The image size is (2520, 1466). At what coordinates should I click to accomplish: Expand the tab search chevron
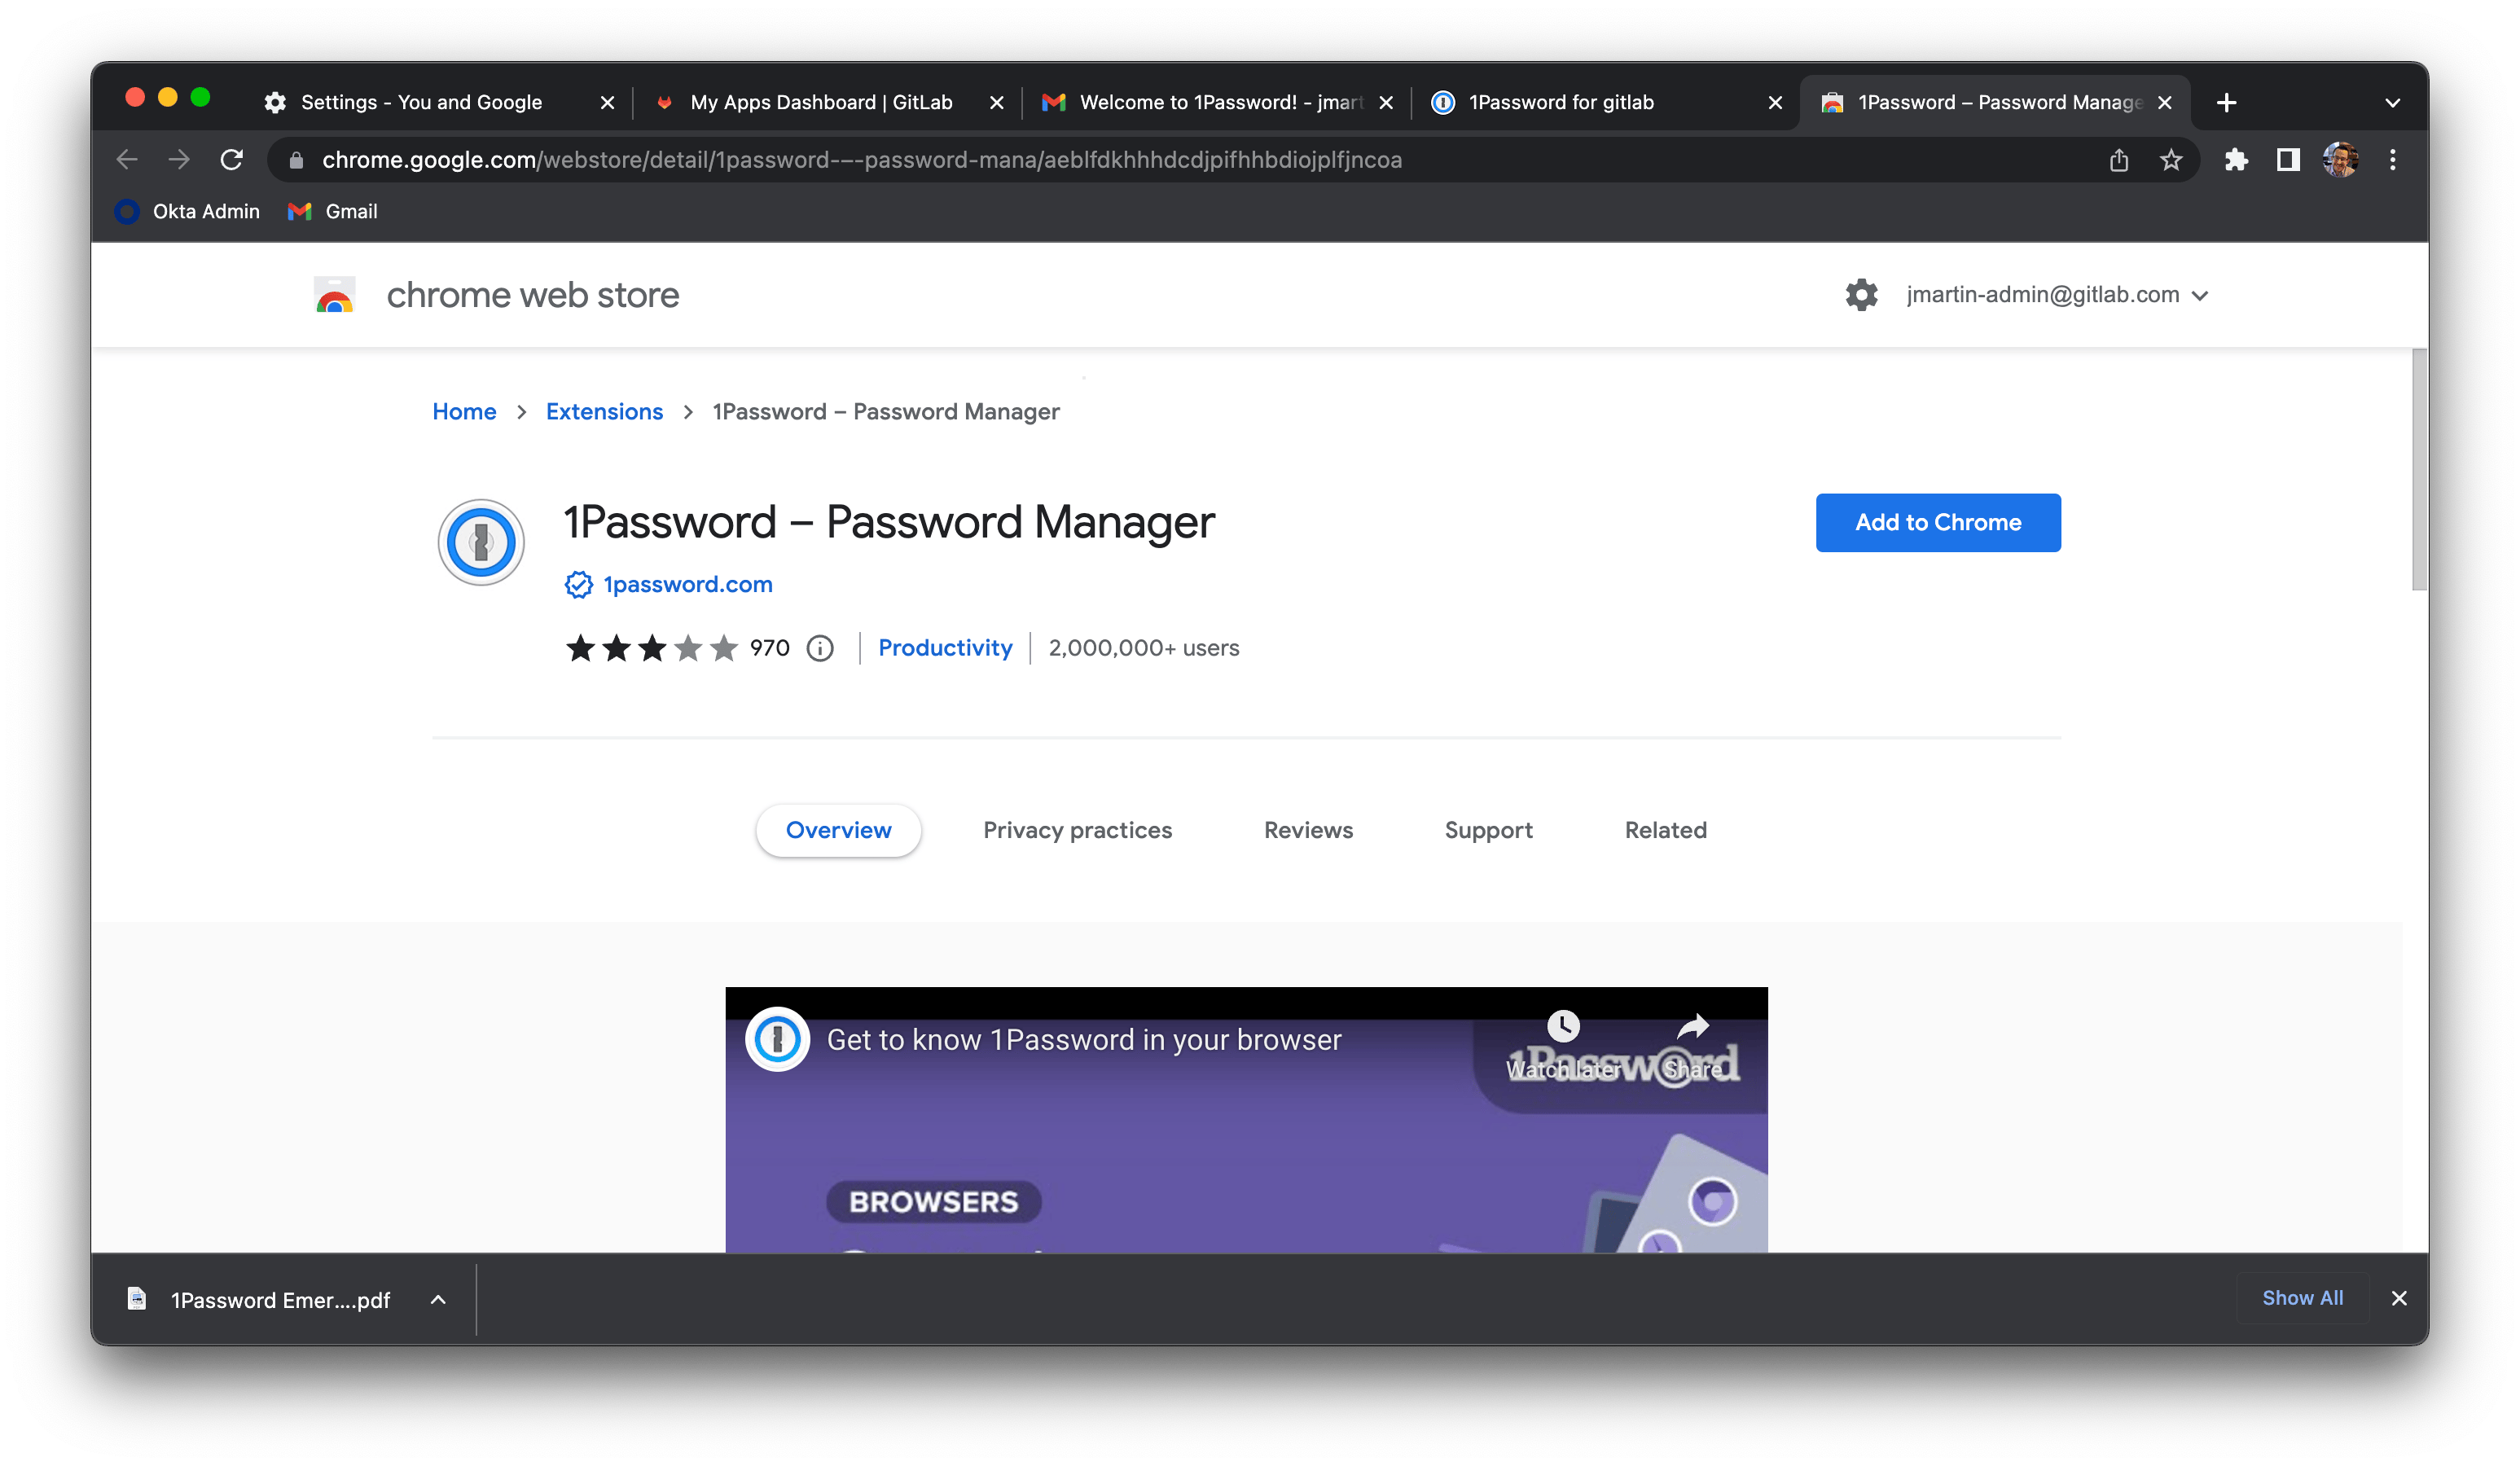2393,103
